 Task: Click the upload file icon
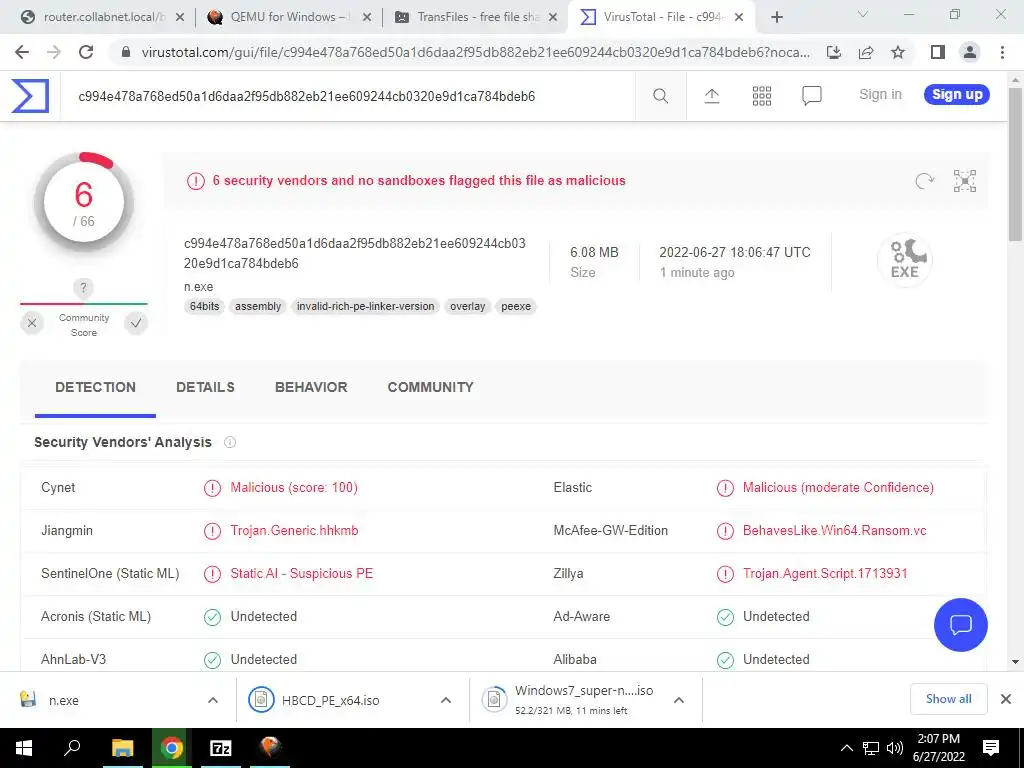[712, 96]
